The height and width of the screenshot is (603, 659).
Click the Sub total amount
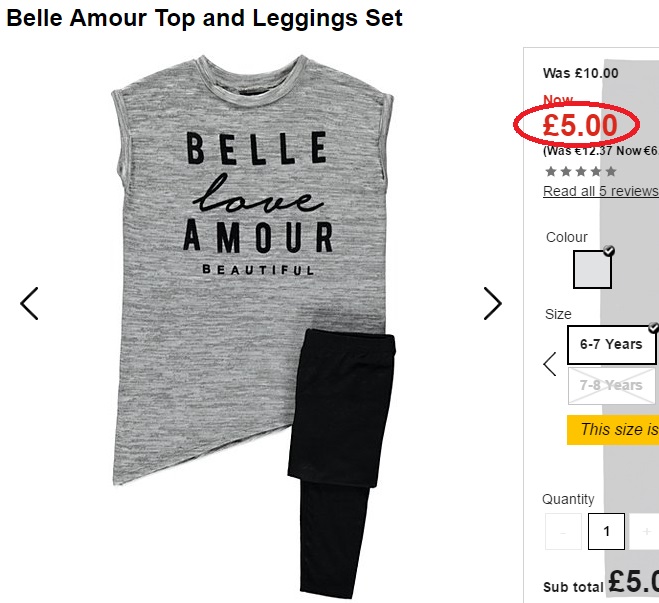click(633, 582)
